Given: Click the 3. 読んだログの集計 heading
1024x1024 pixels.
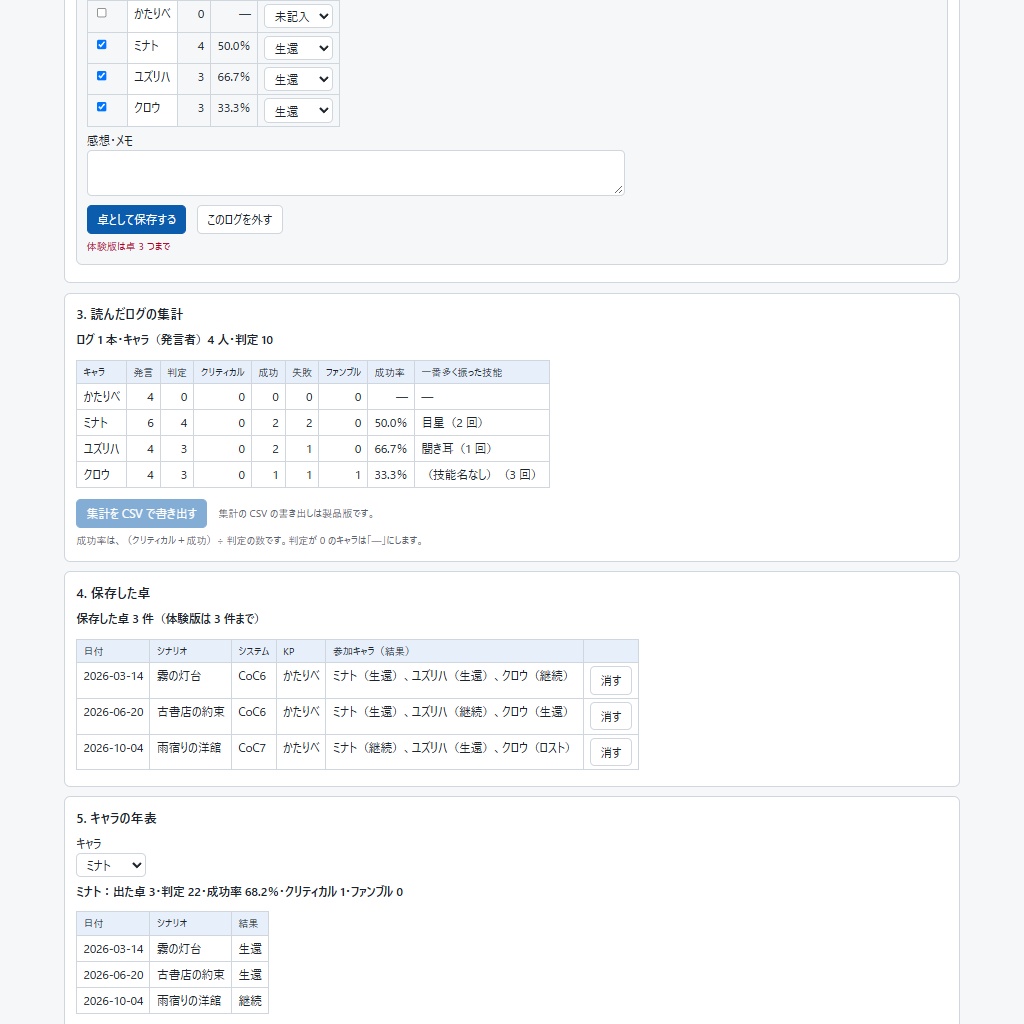Looking at the screenshot, I should coord(129,314).
